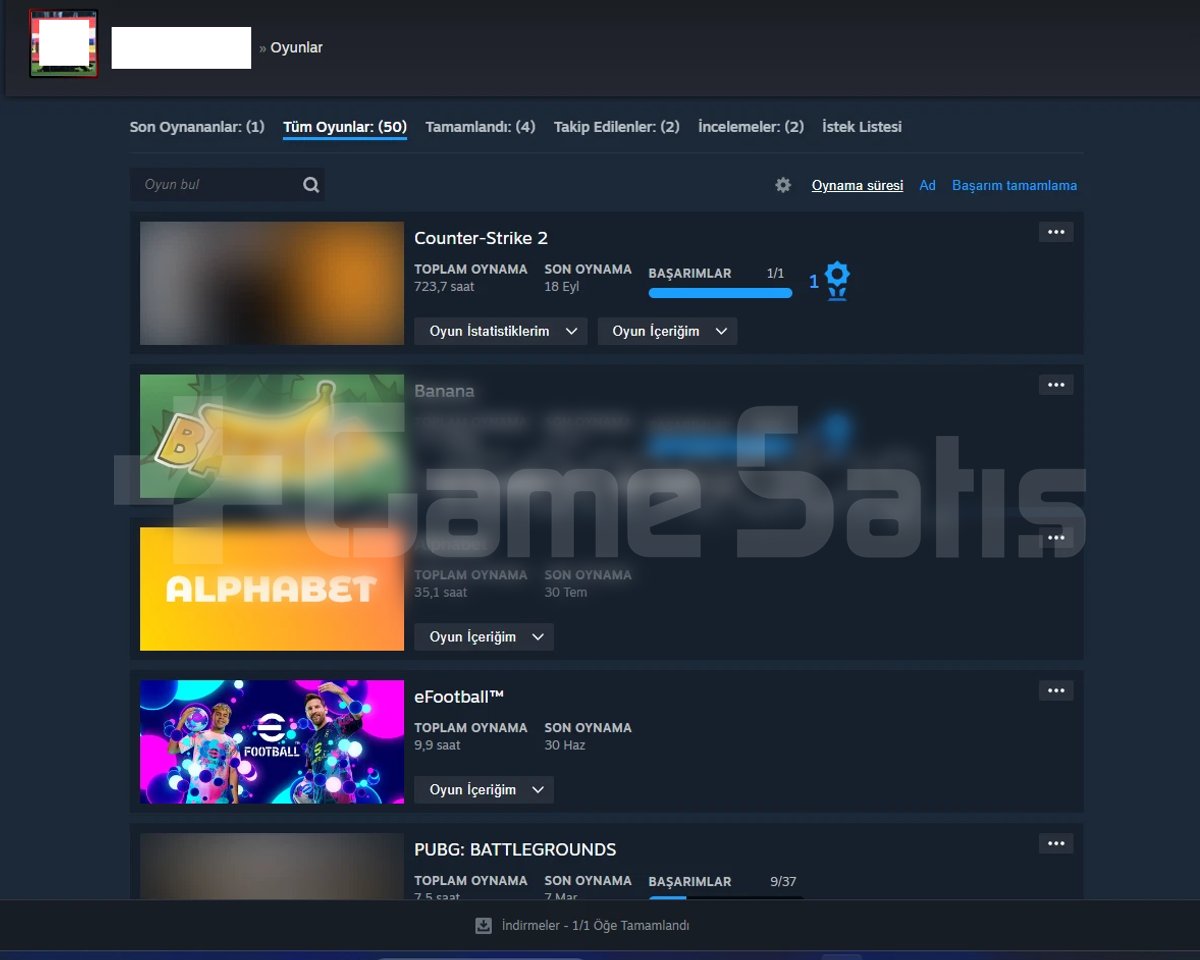Open the Tamamlandı tab
The height and width of the screenshot is (960, 1200).
(x=480, y=127)
